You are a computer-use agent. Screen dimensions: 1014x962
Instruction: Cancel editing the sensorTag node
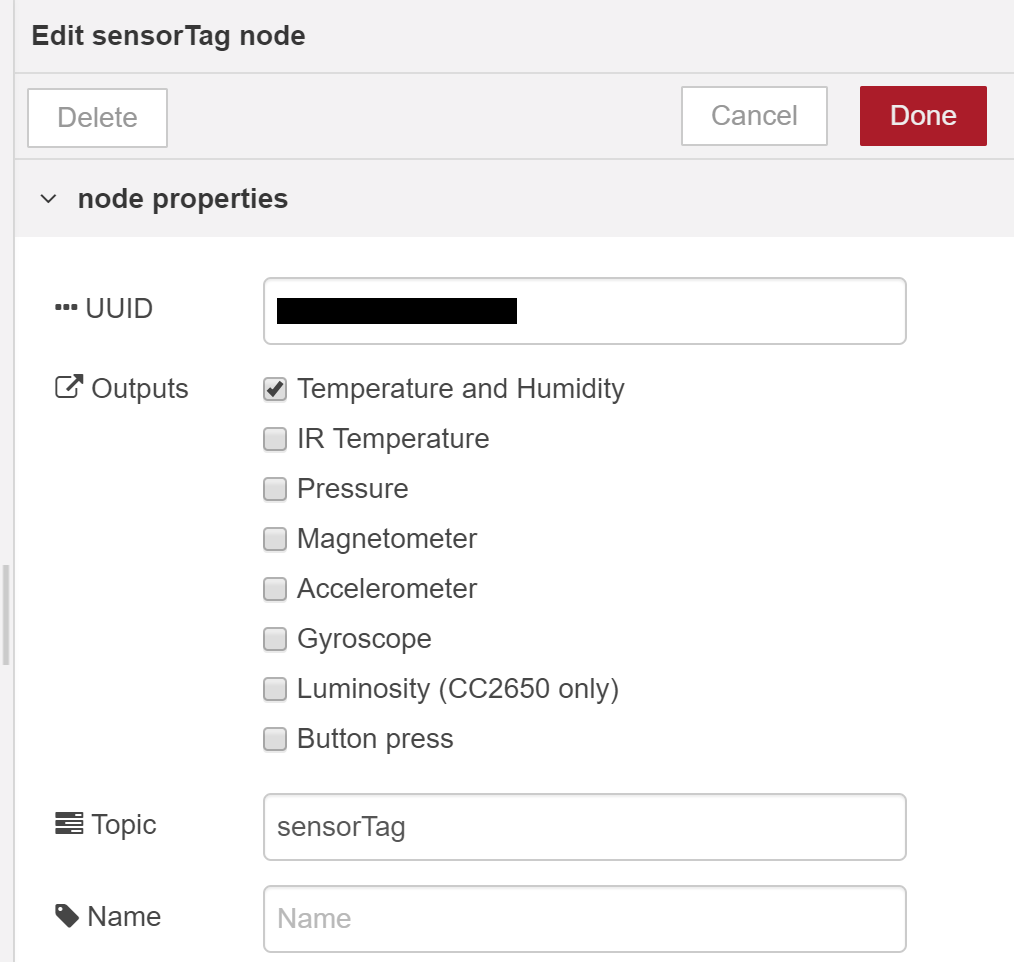point(754,116)
